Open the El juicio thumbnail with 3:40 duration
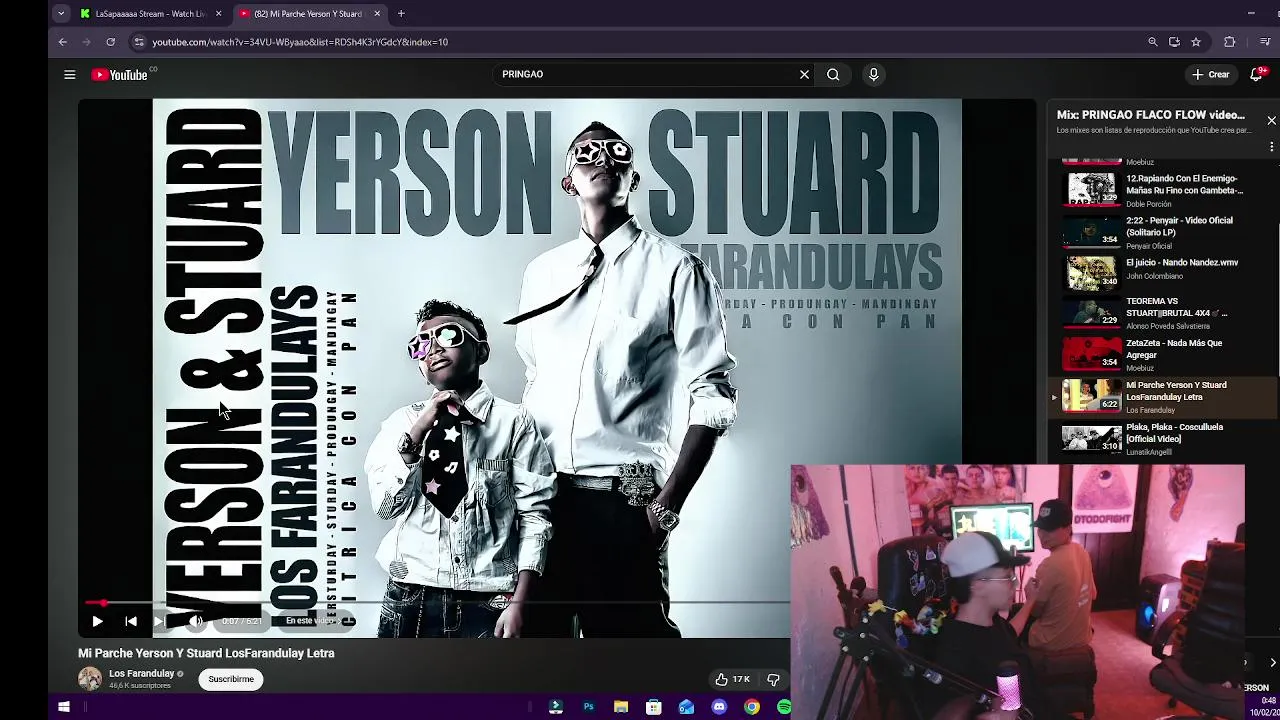1280x720 pixels. point(1091,272)
